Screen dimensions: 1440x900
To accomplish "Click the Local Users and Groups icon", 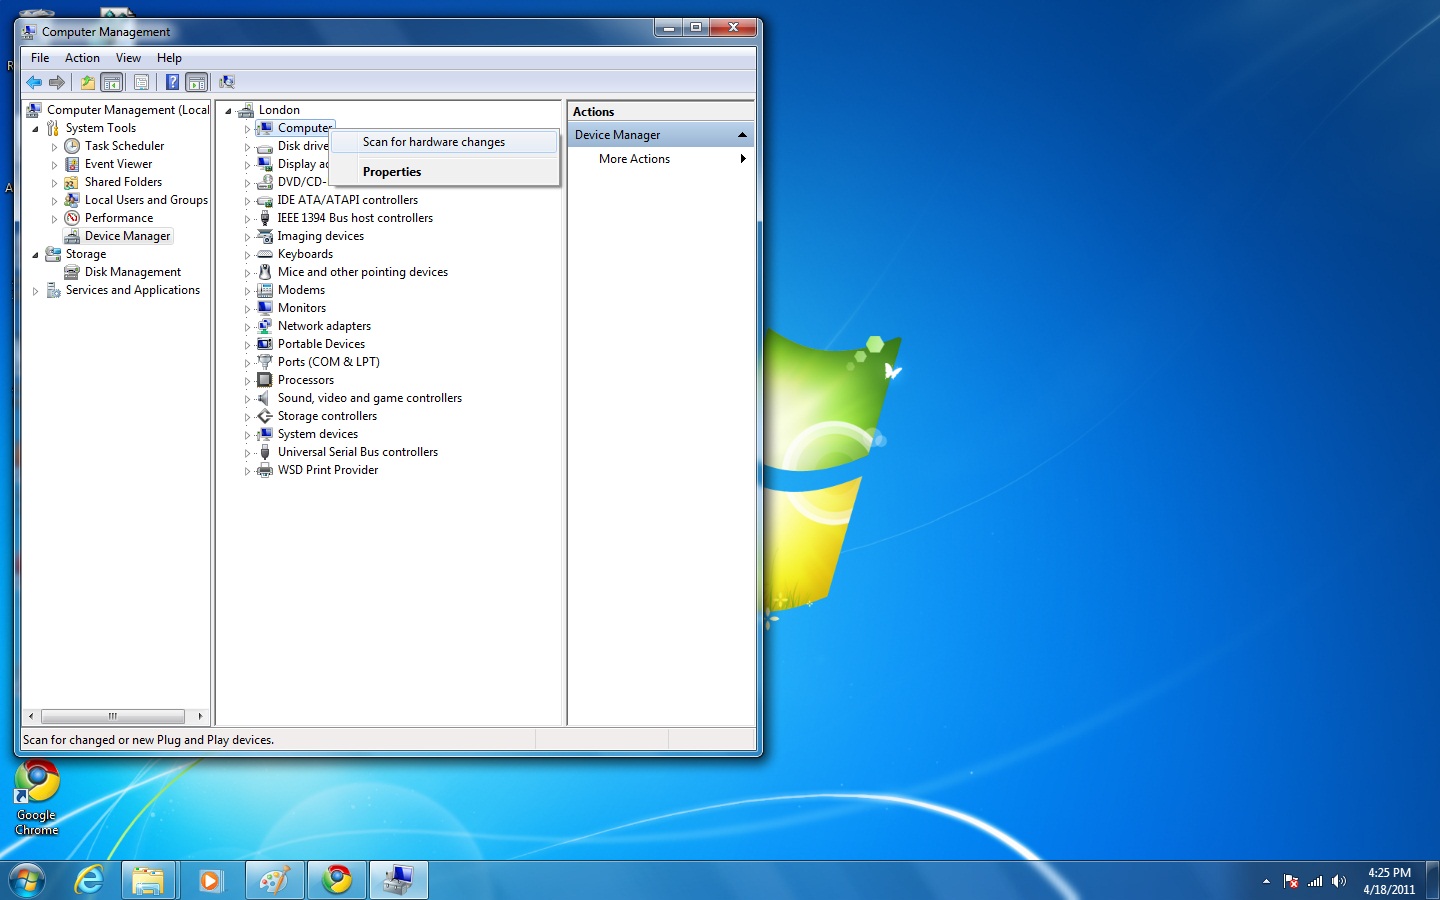I will point(72,200).
